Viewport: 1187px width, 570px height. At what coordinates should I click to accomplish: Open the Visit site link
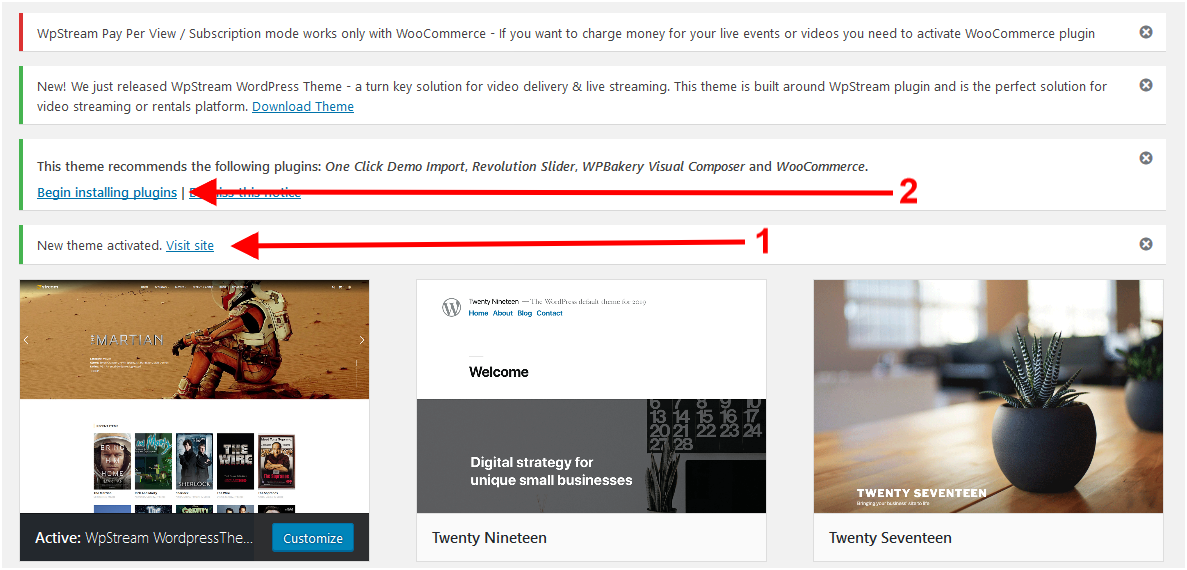tap(190, 245)
